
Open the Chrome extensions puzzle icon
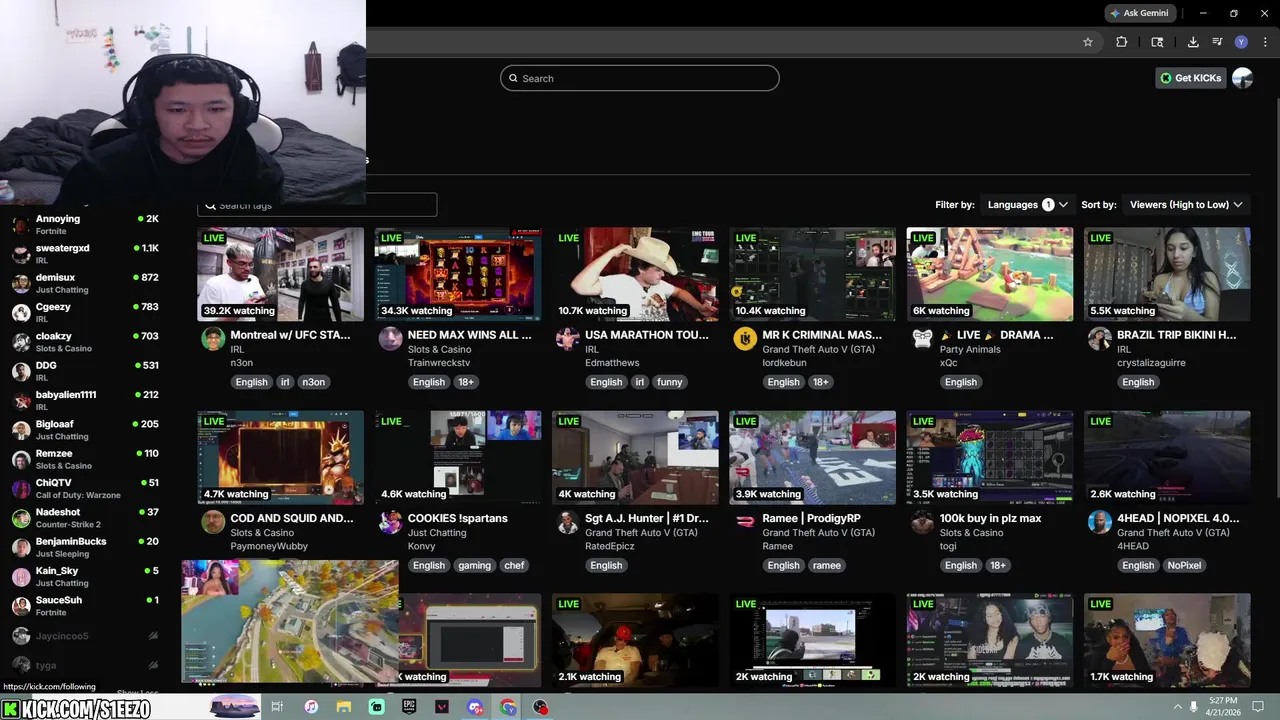[x=1121, y=42]
